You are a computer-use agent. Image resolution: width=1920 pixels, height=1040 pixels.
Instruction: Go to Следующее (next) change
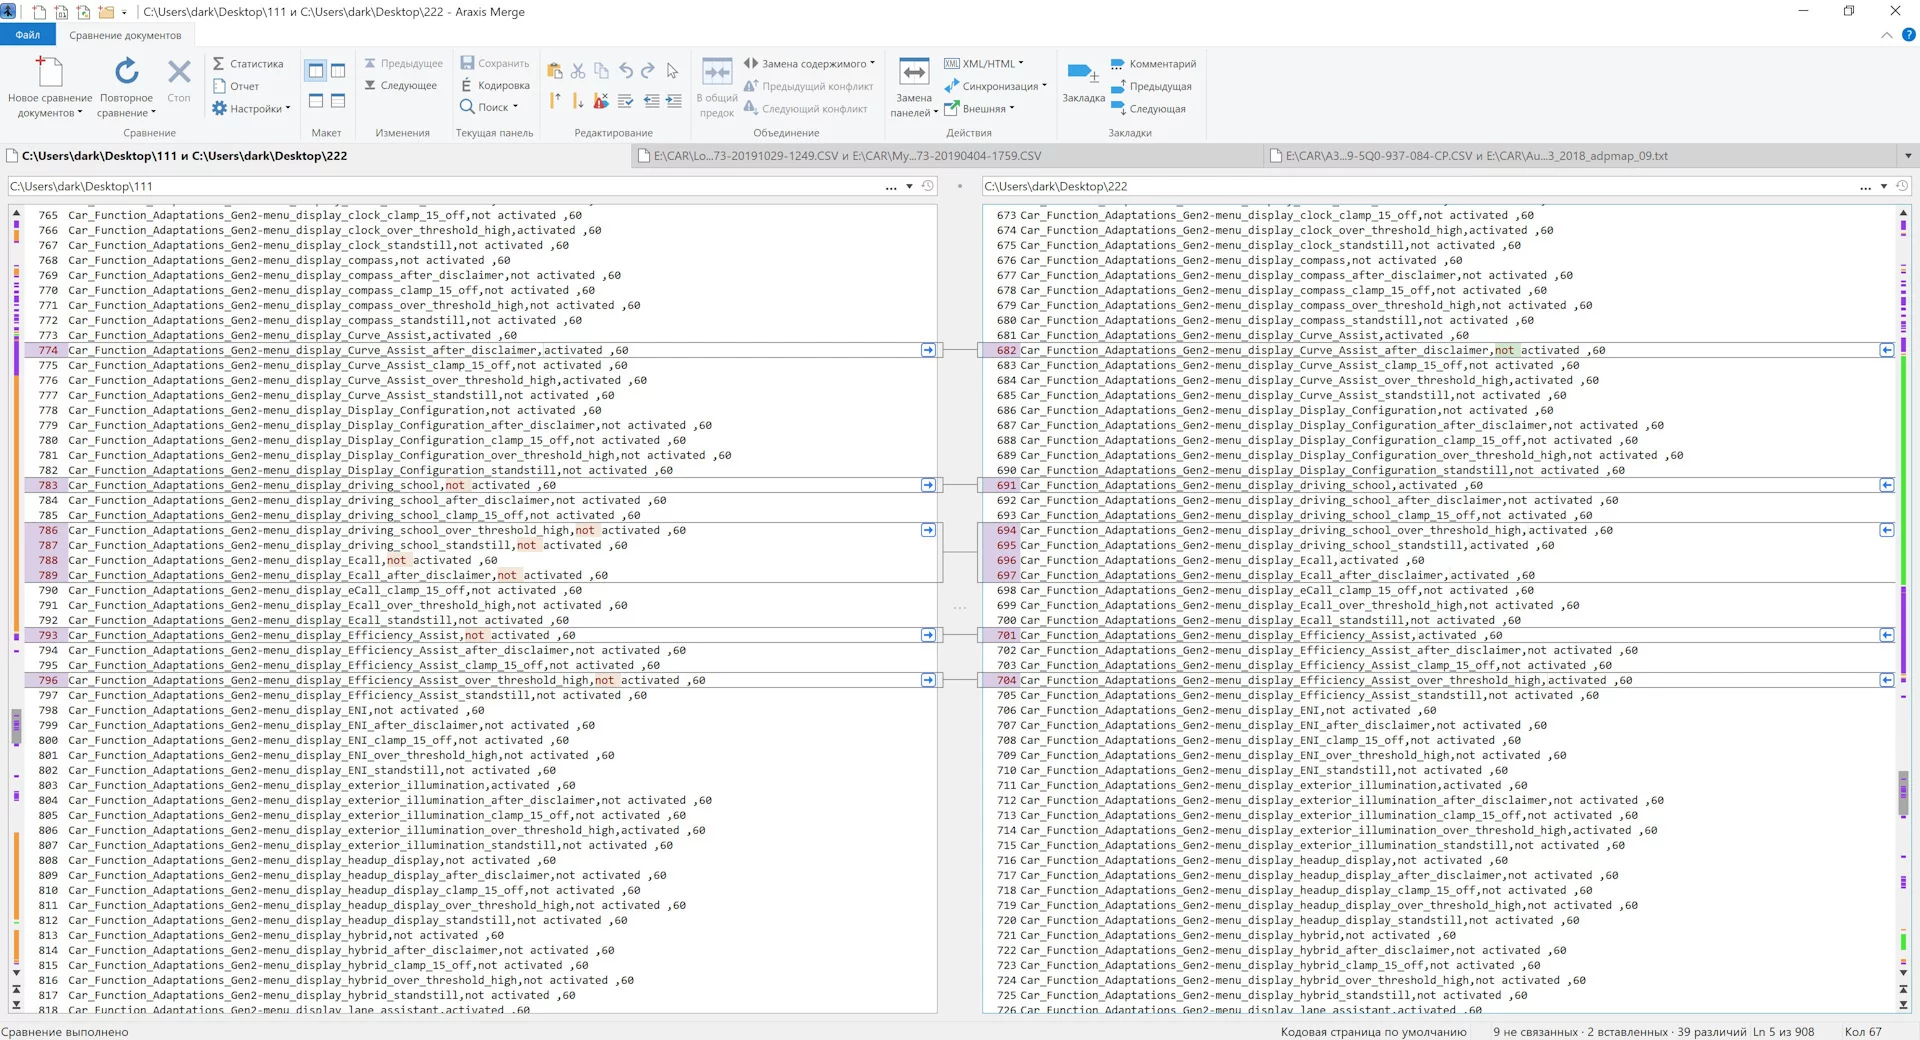401,86
